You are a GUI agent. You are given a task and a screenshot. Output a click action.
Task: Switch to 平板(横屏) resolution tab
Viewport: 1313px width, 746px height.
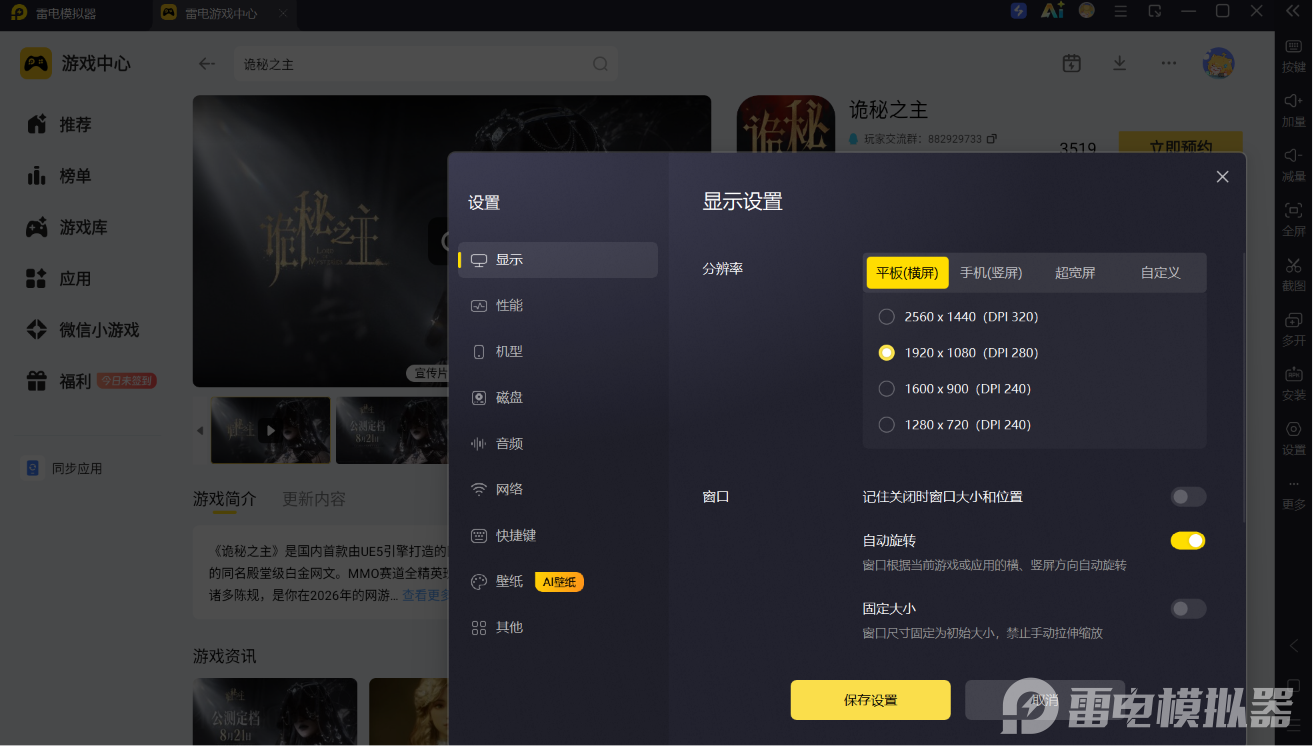907,273
